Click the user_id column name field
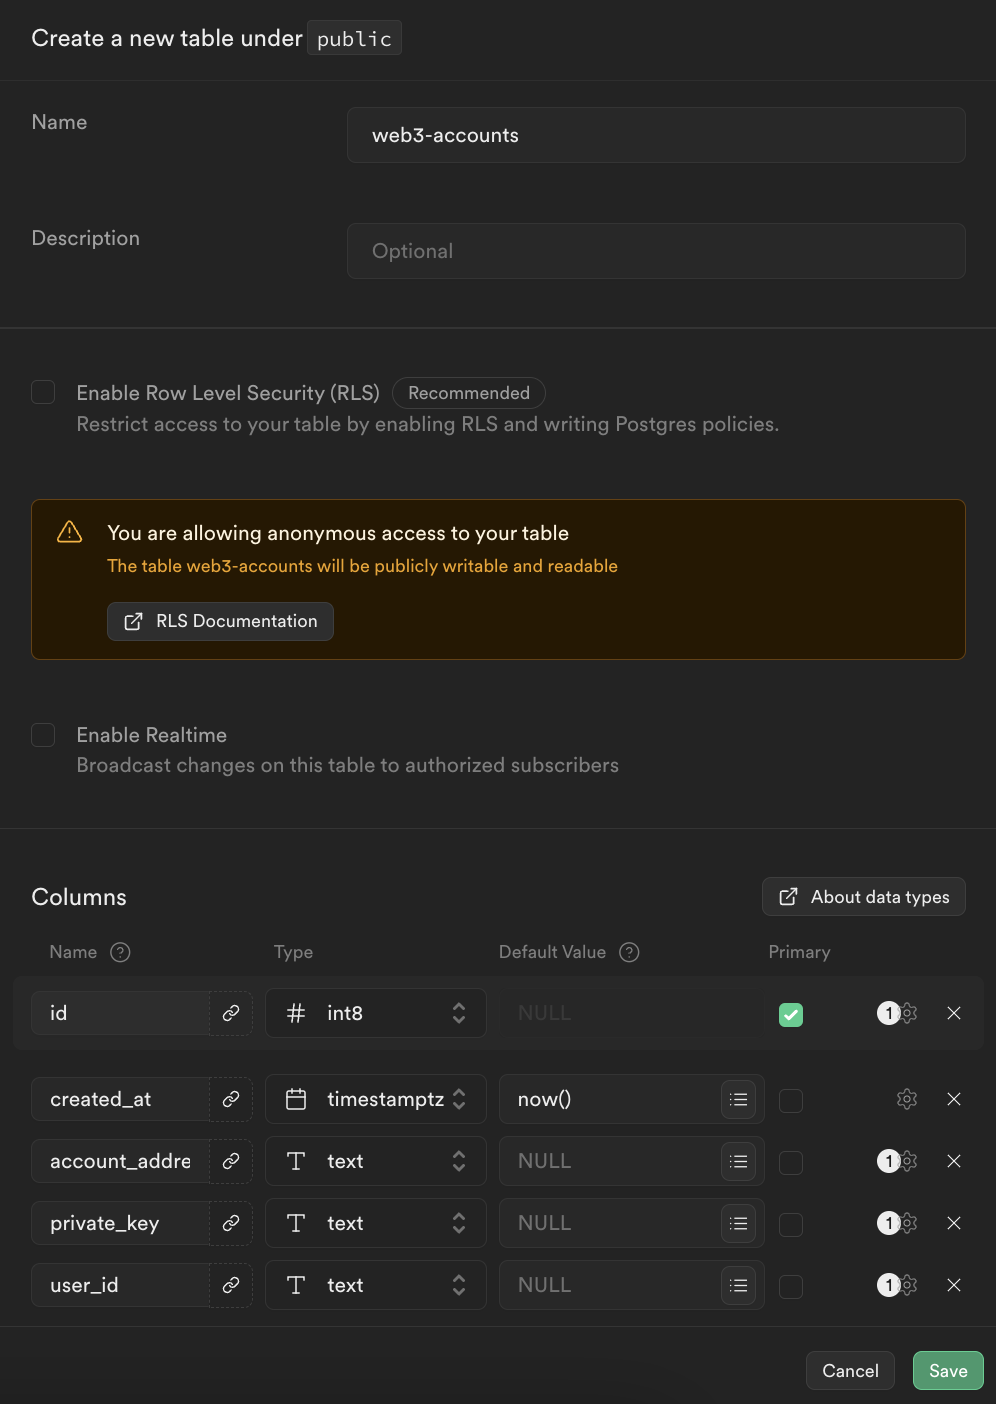Viewport: 996px width, 1404px height. coord(120,1285)
